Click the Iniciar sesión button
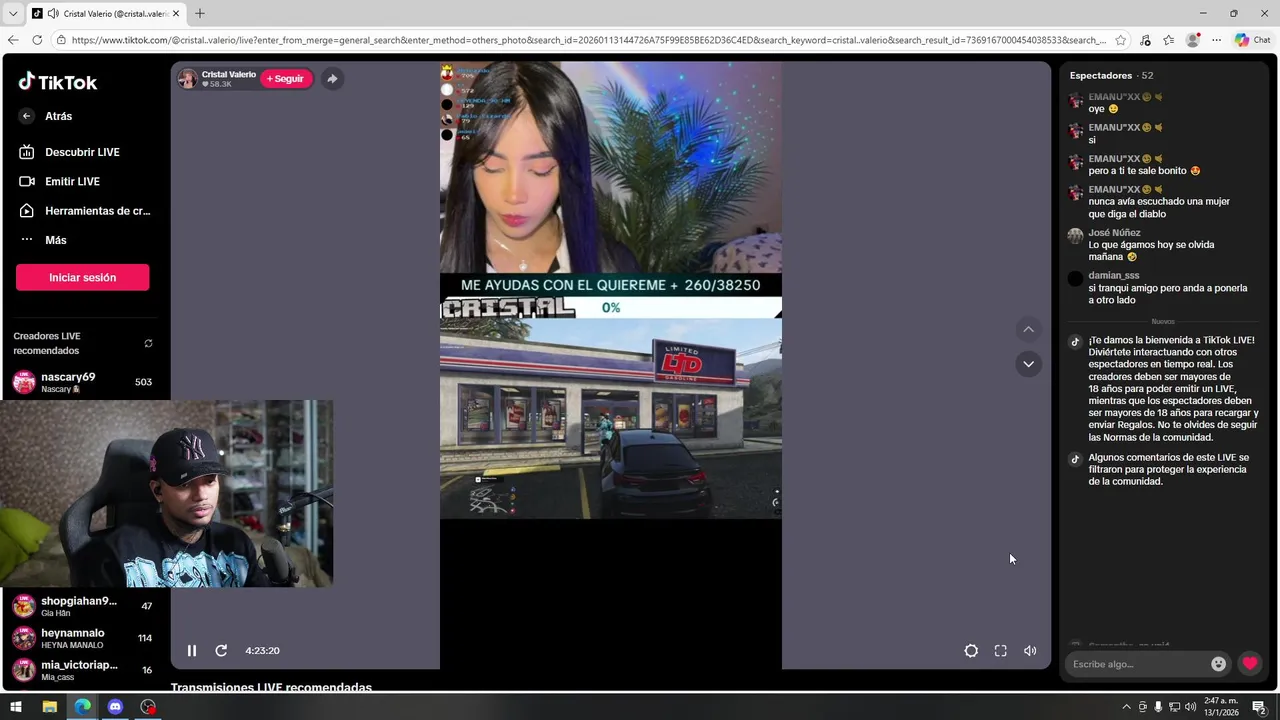1280x720 pixels. click(83, 277)
